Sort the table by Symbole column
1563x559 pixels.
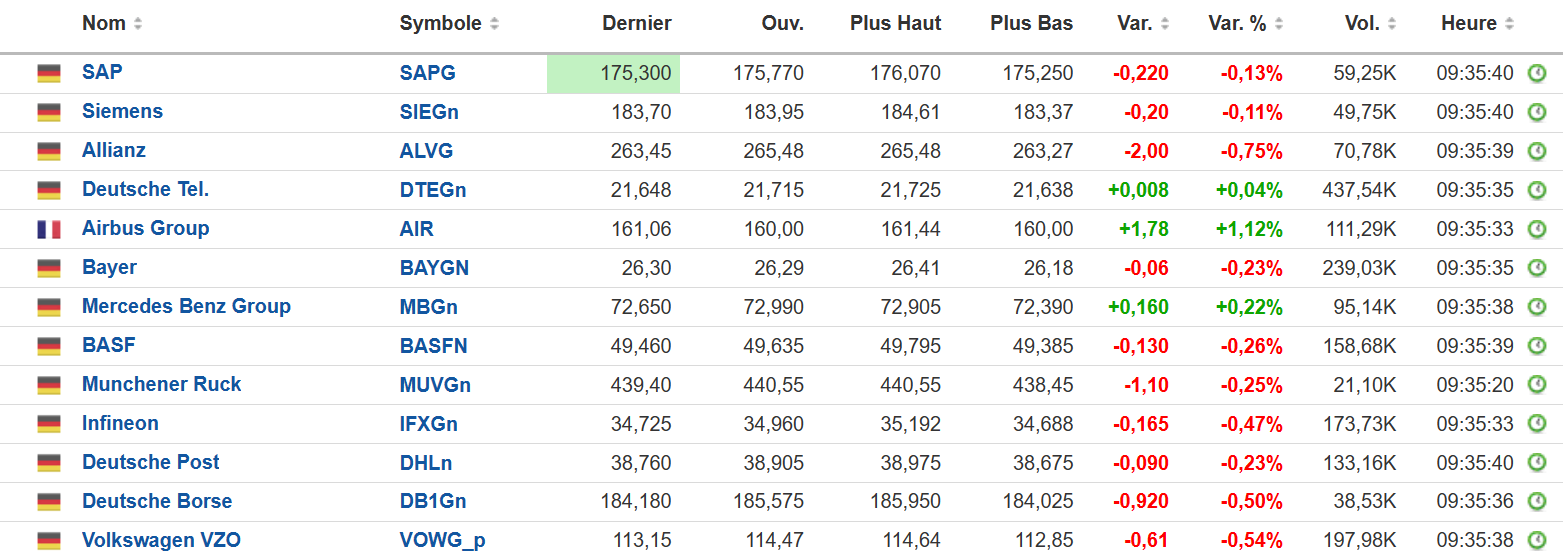449,24
